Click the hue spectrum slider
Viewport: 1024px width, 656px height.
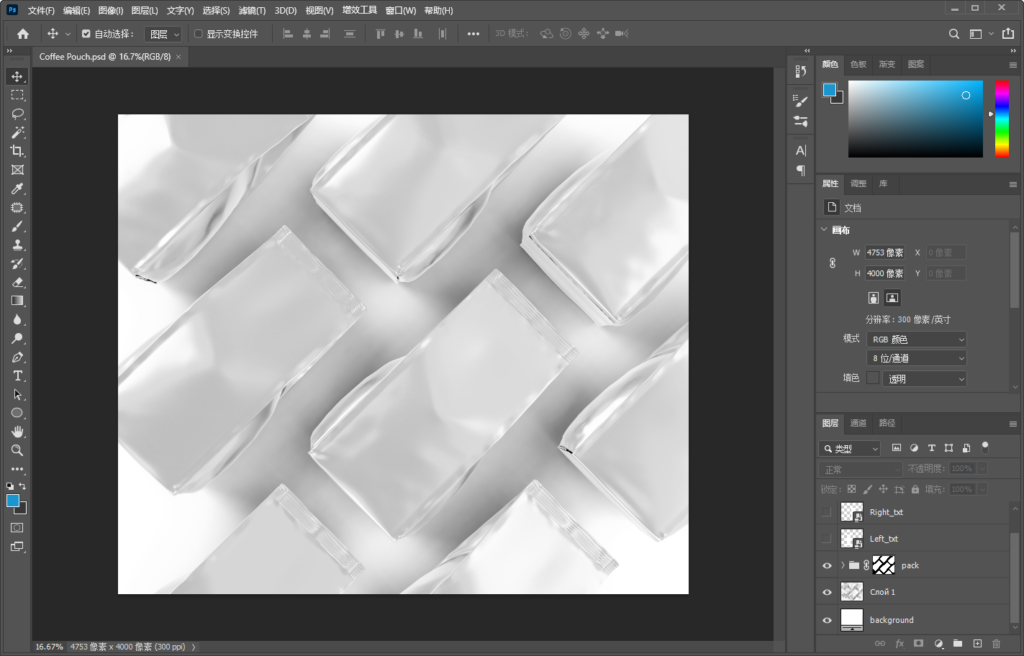(1002, 119)
